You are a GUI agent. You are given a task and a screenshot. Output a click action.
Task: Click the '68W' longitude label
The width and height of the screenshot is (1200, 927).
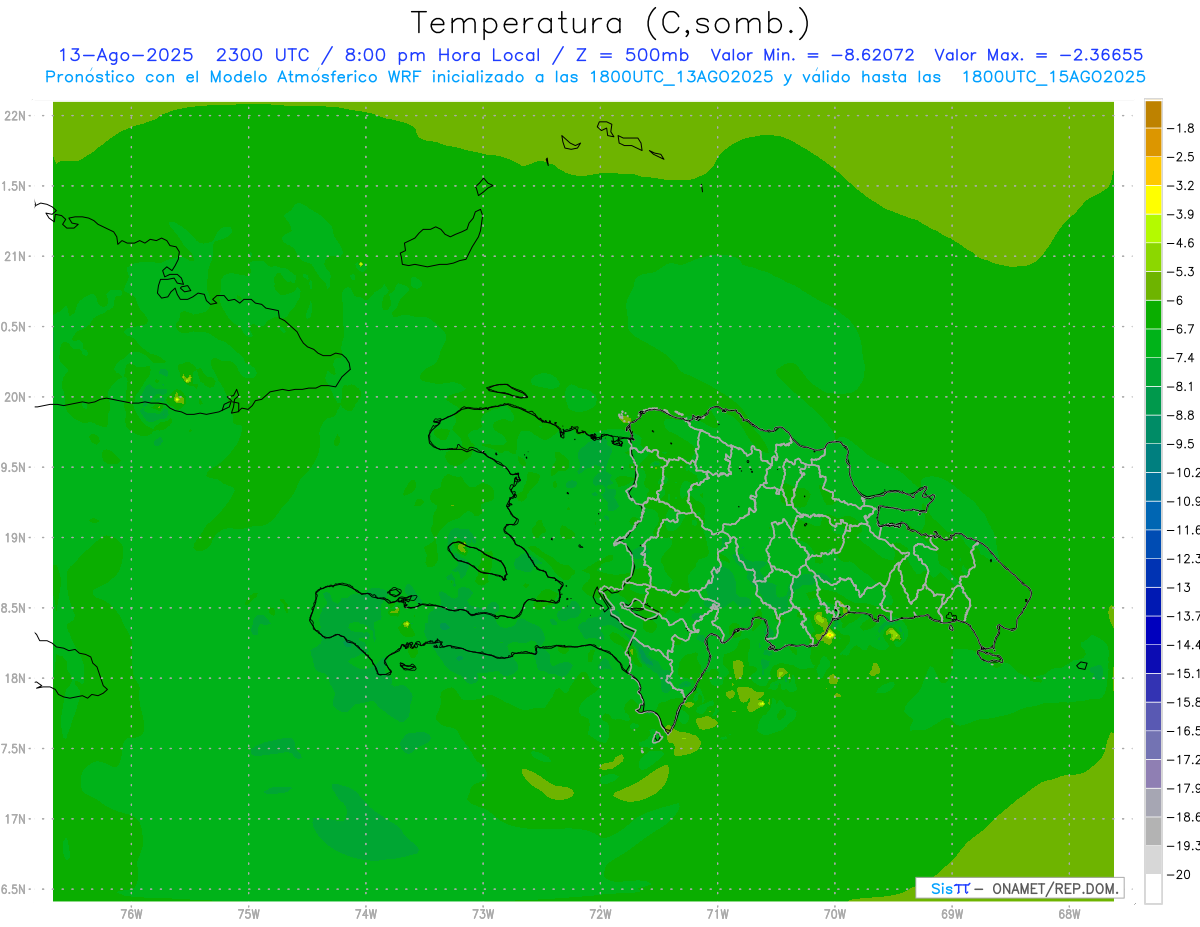tap(1069, 913)
